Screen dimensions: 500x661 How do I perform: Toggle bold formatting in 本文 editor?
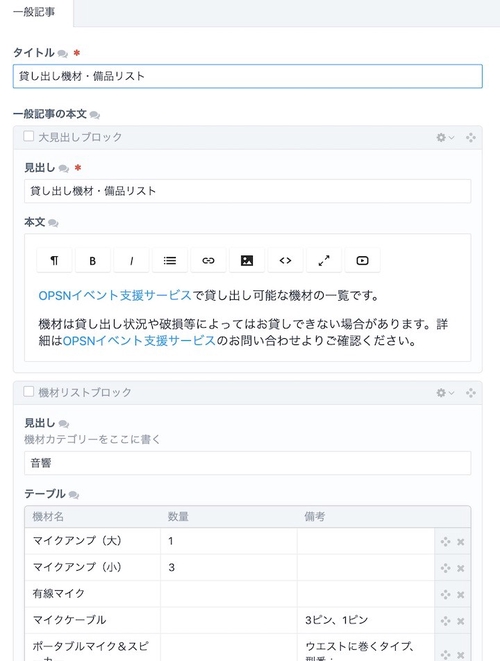pos(93,260)
